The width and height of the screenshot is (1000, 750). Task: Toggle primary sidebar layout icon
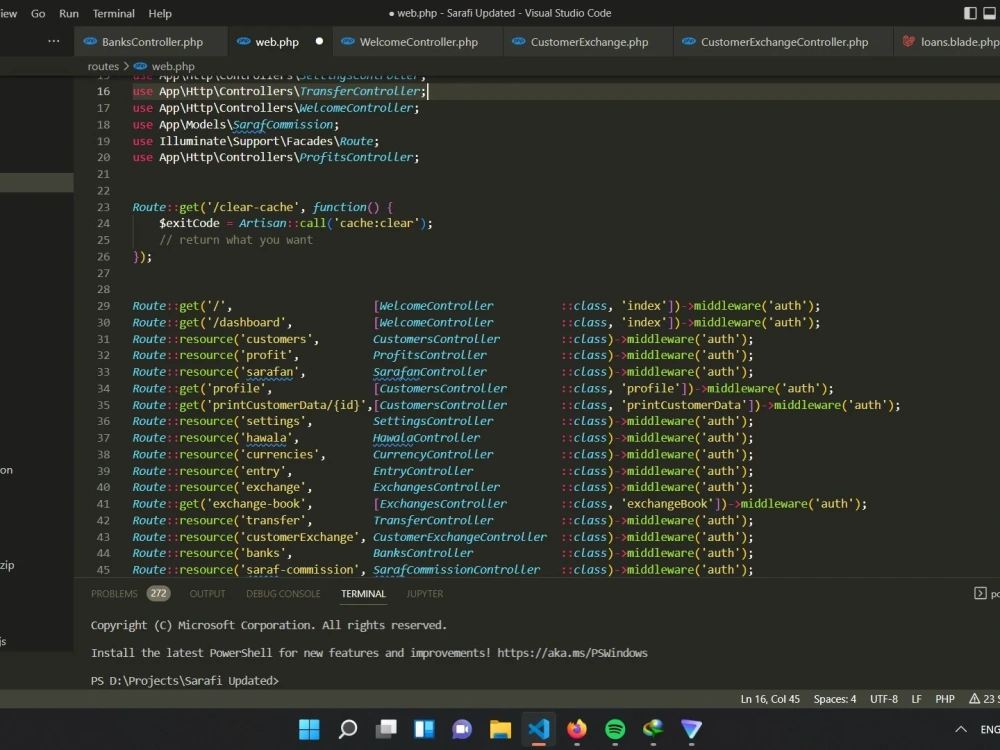(x=970, y=13)
